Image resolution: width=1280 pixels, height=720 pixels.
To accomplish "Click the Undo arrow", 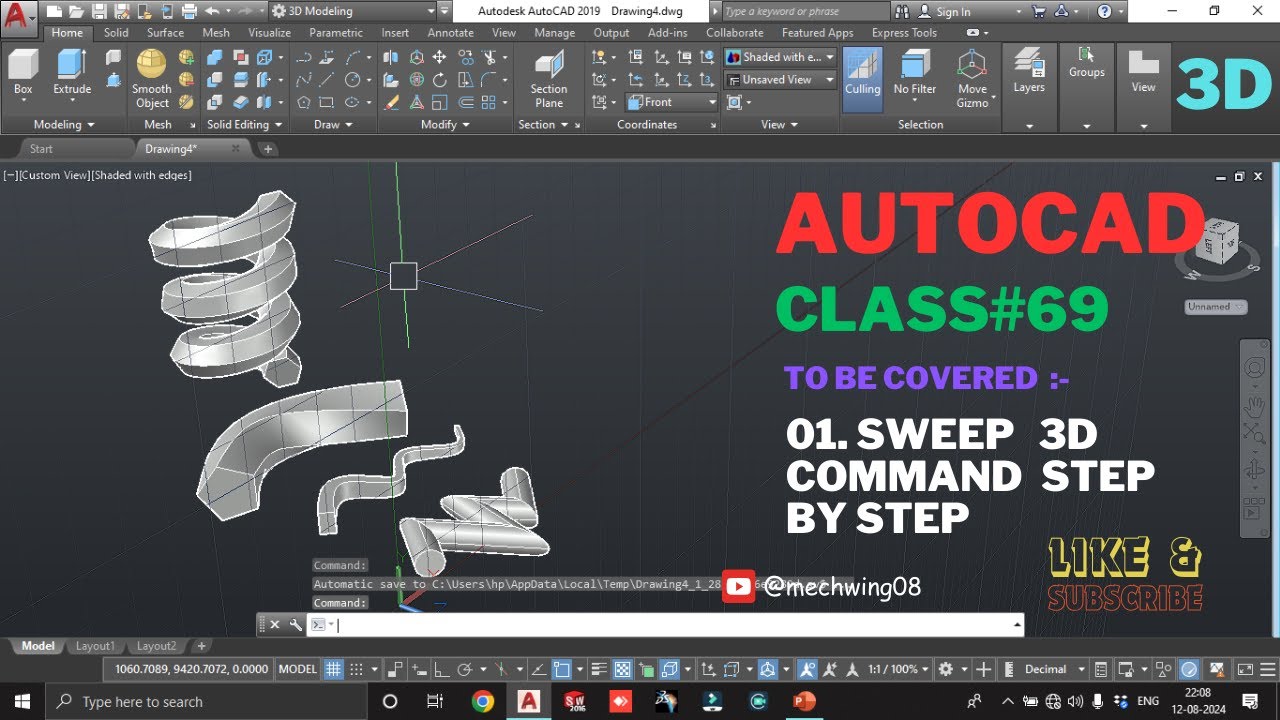I will pos(211,11).
